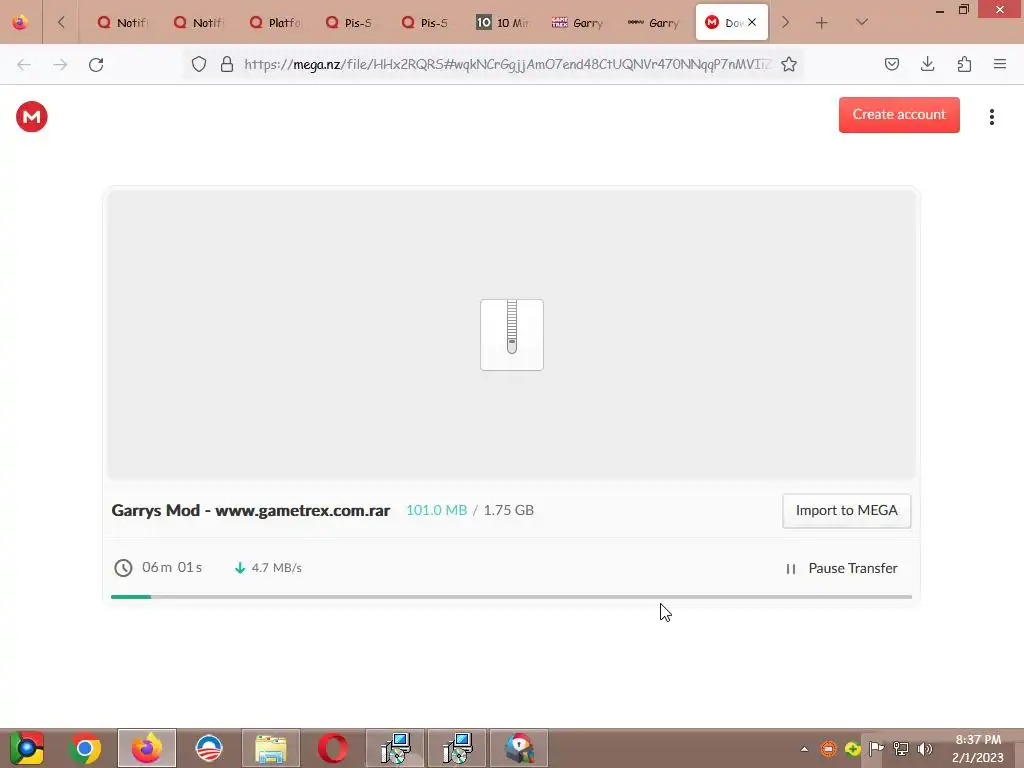Viewport: 1024px width, 768px height.
Task: Click the Save to Pocket icon
Action: 891,64
